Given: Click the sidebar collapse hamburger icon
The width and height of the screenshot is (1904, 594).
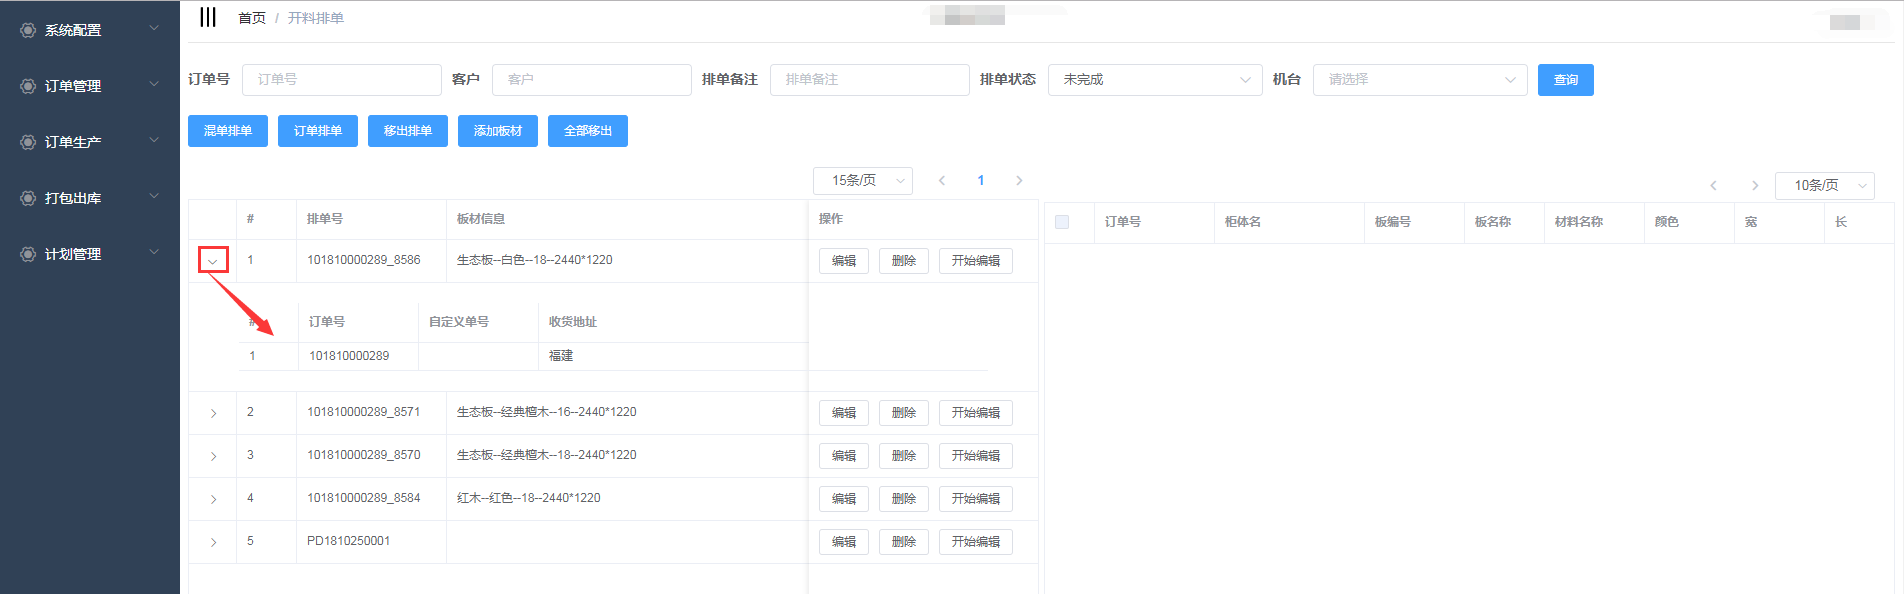Looking at the screenshot, I should pos(207,17).
